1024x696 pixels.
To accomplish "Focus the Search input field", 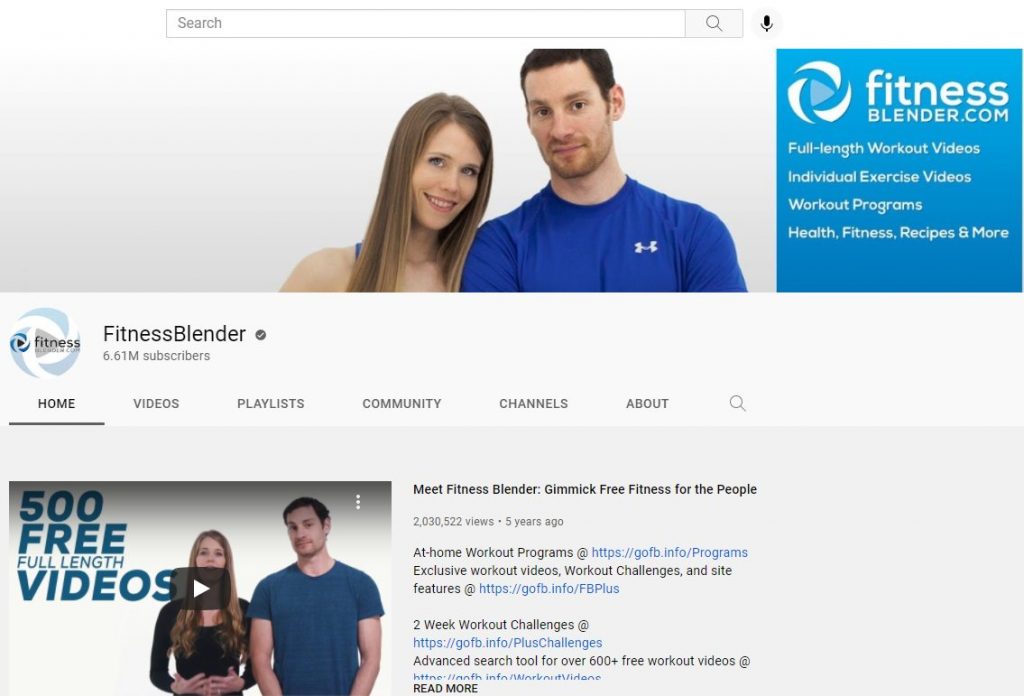I will (x=426, y=24).
